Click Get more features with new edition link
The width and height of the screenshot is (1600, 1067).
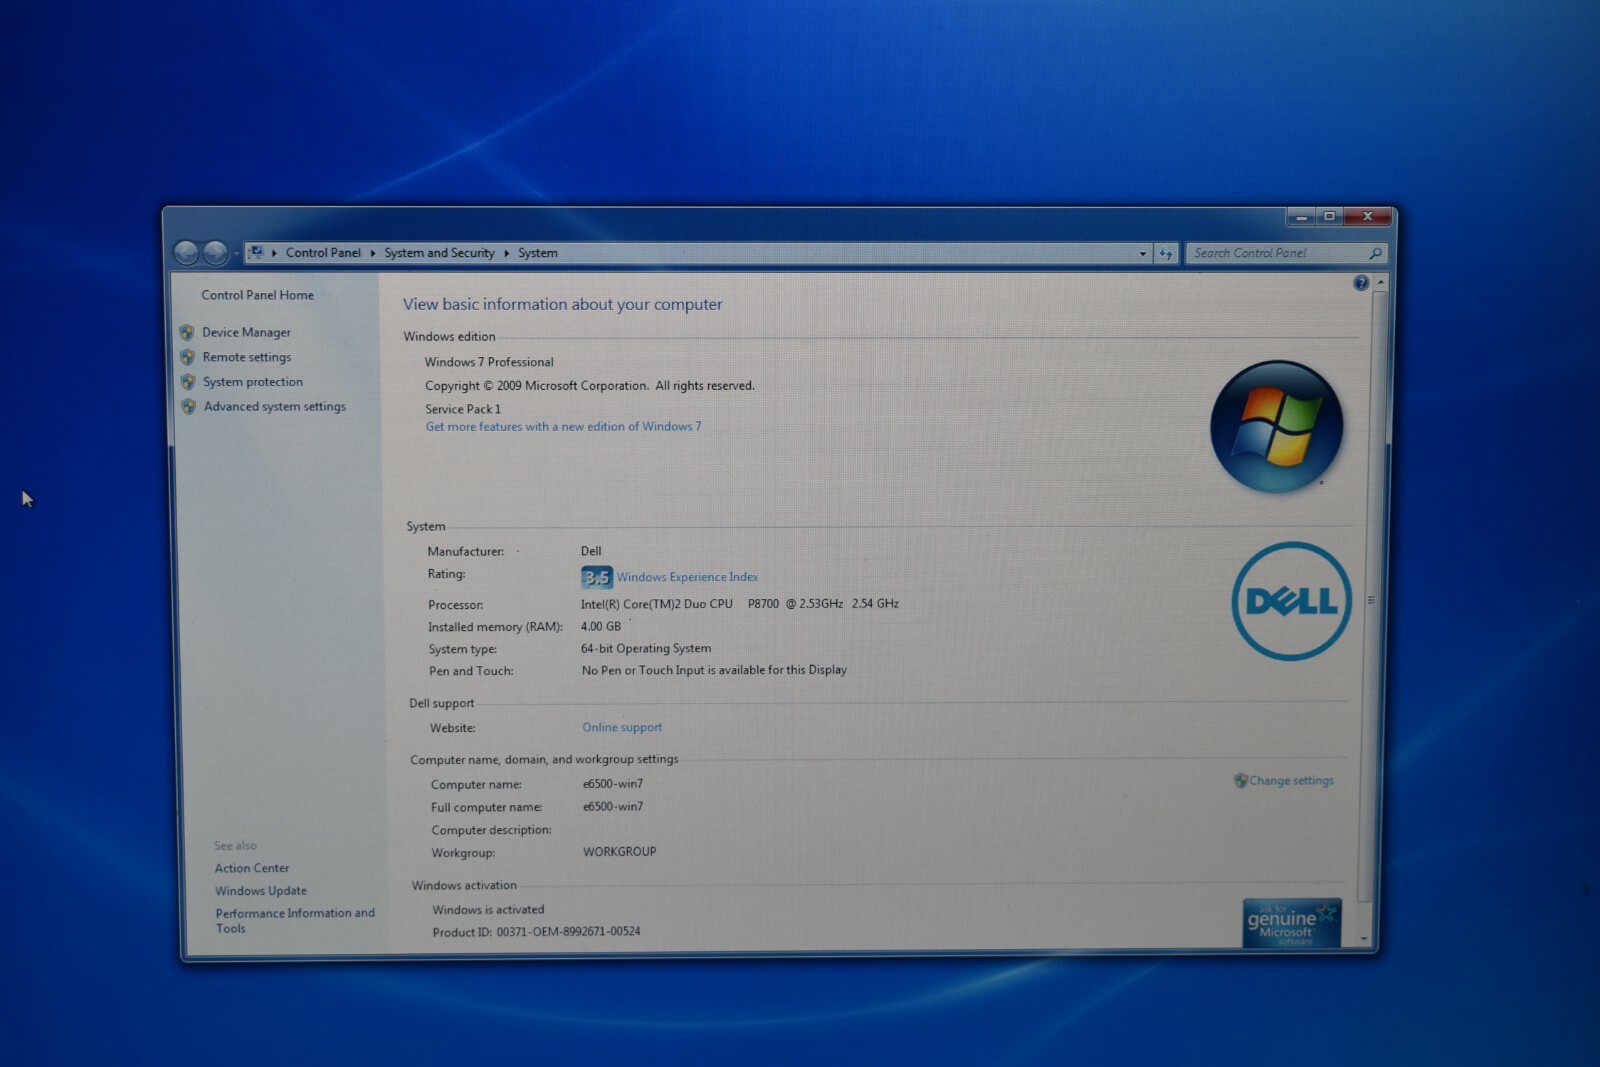coord(563,427)
